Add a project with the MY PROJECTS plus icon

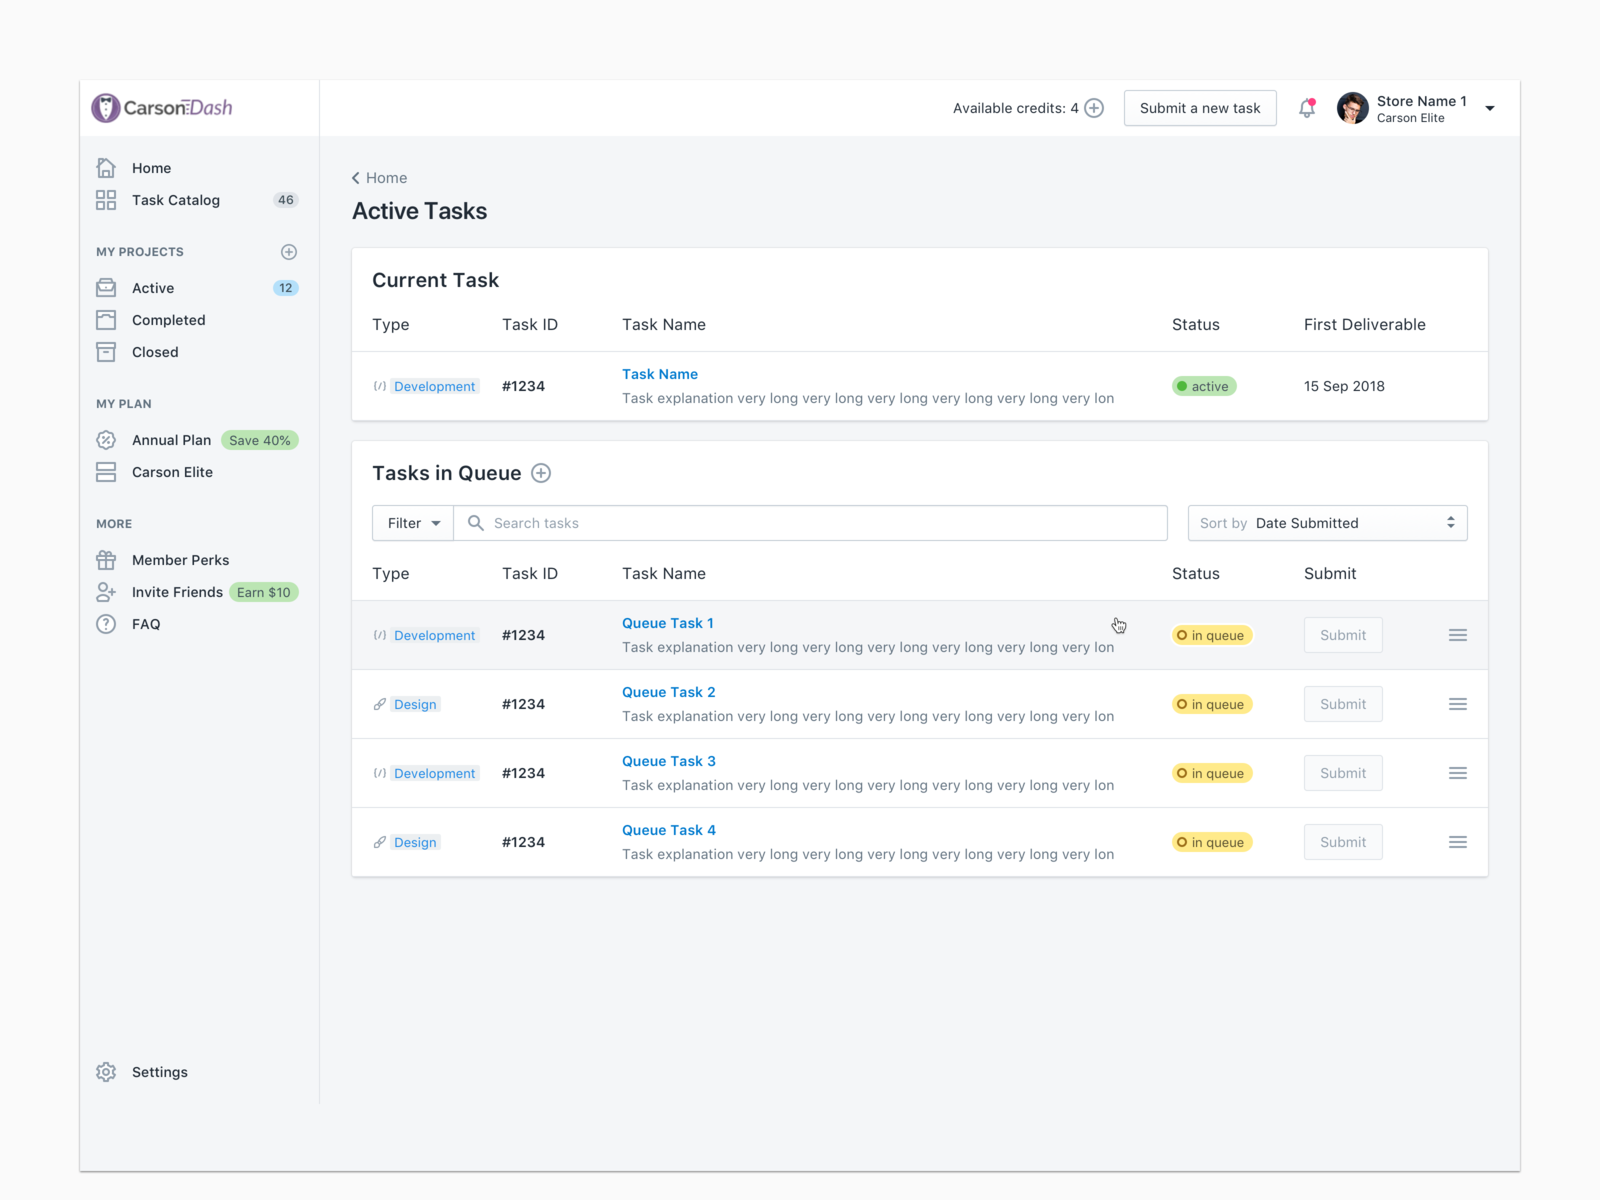coord(289,252)
